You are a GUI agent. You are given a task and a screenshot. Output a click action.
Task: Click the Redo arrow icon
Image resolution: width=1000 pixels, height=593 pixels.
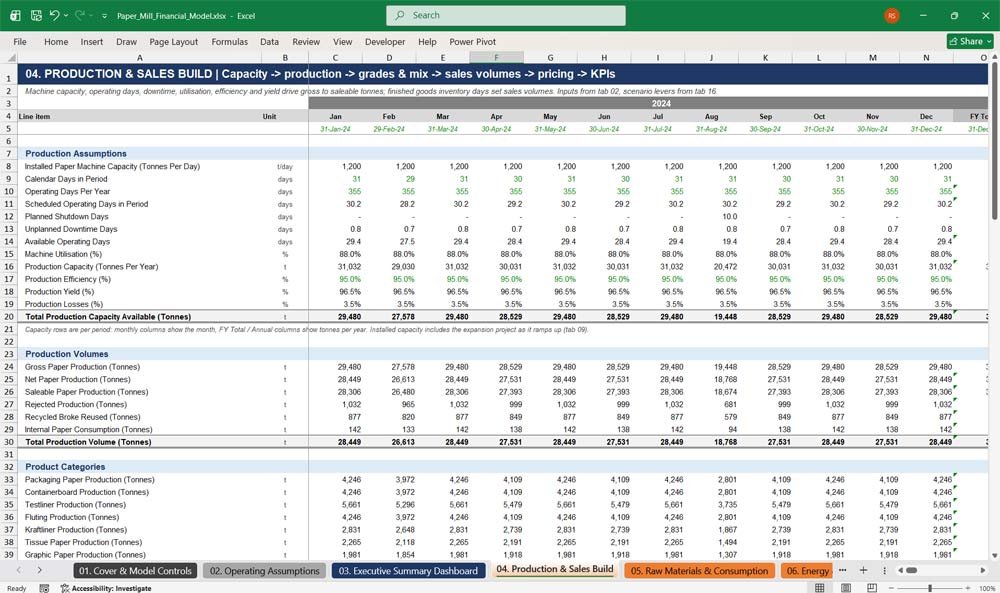pyautogui.click(x=80, y=15)
